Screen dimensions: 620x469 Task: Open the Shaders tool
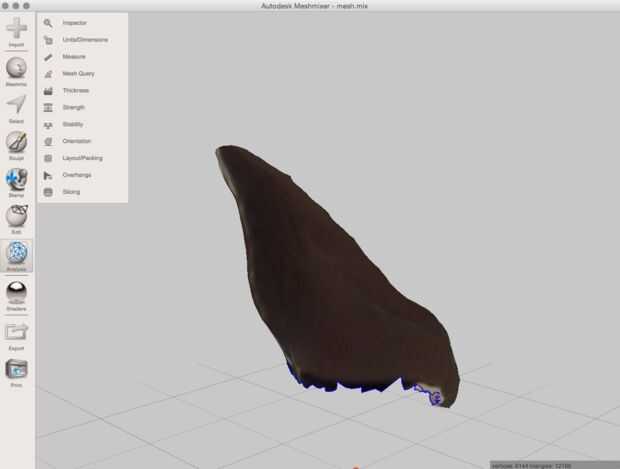point(16,295)
